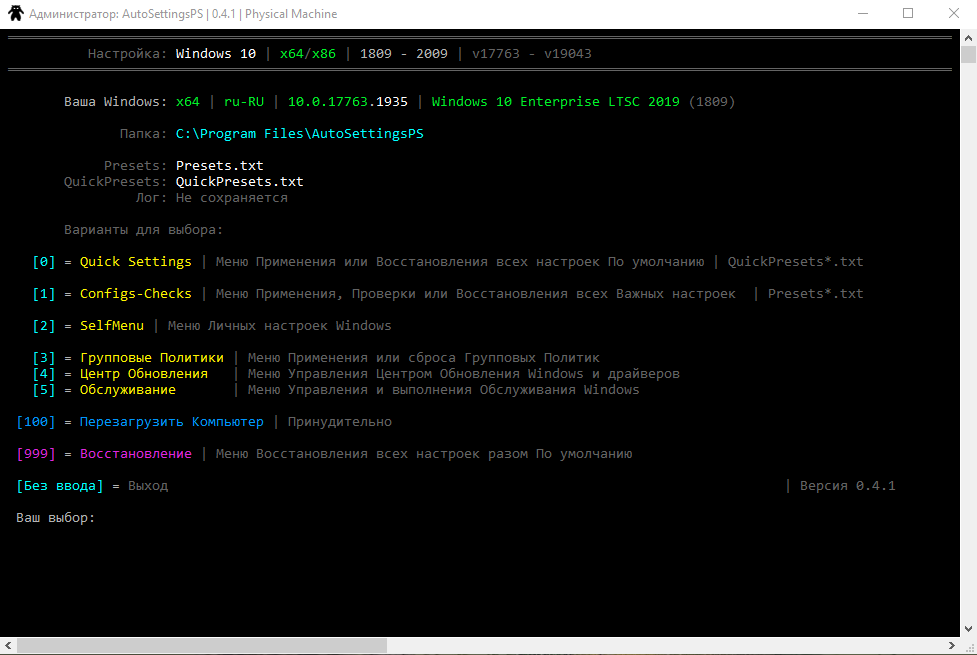Click the "Не сохраняется" log status text
This screenshot has height=655, width=977.
[231, 198]
